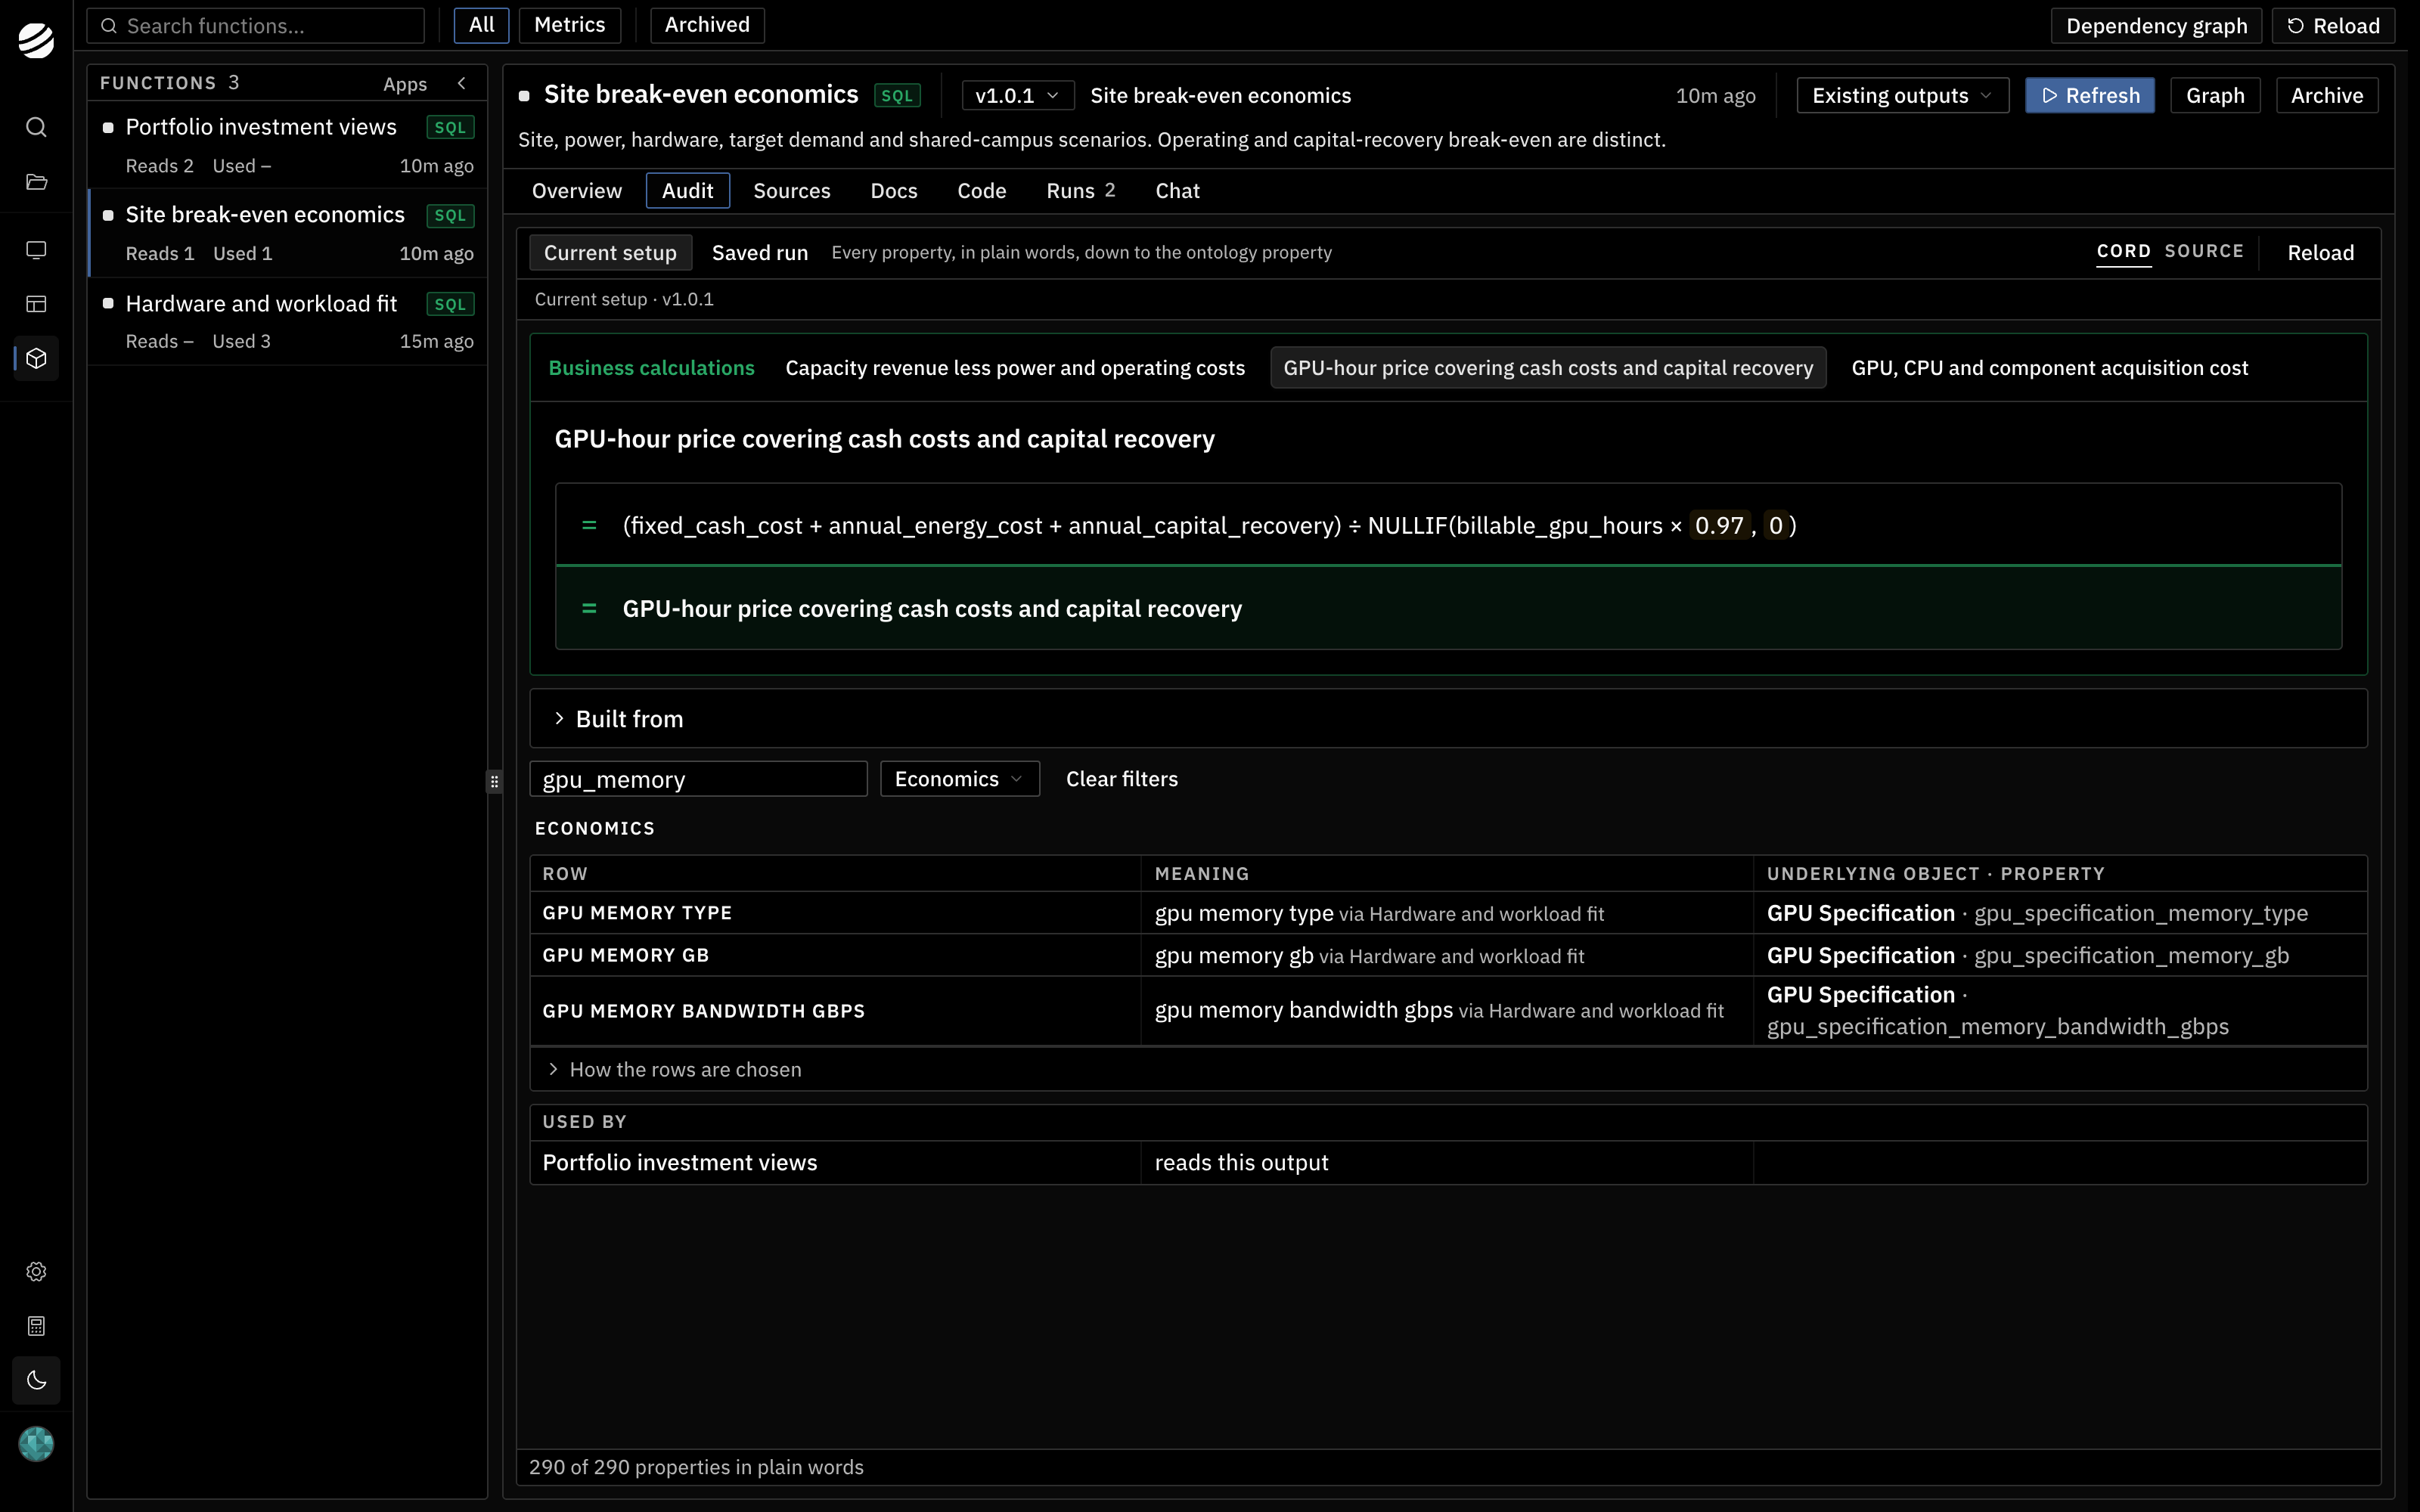Screen dimensions: 2420x1512
Task: Collapse the functions panel with chevron
Action: click(x=462, y=83)
